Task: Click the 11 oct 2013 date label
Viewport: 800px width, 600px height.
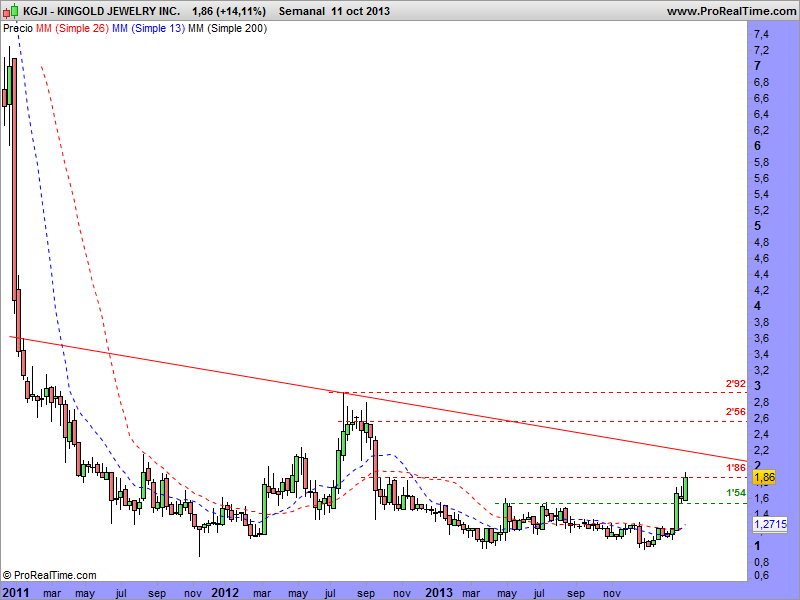Action: pyautogui.click(x=360, y=11)
